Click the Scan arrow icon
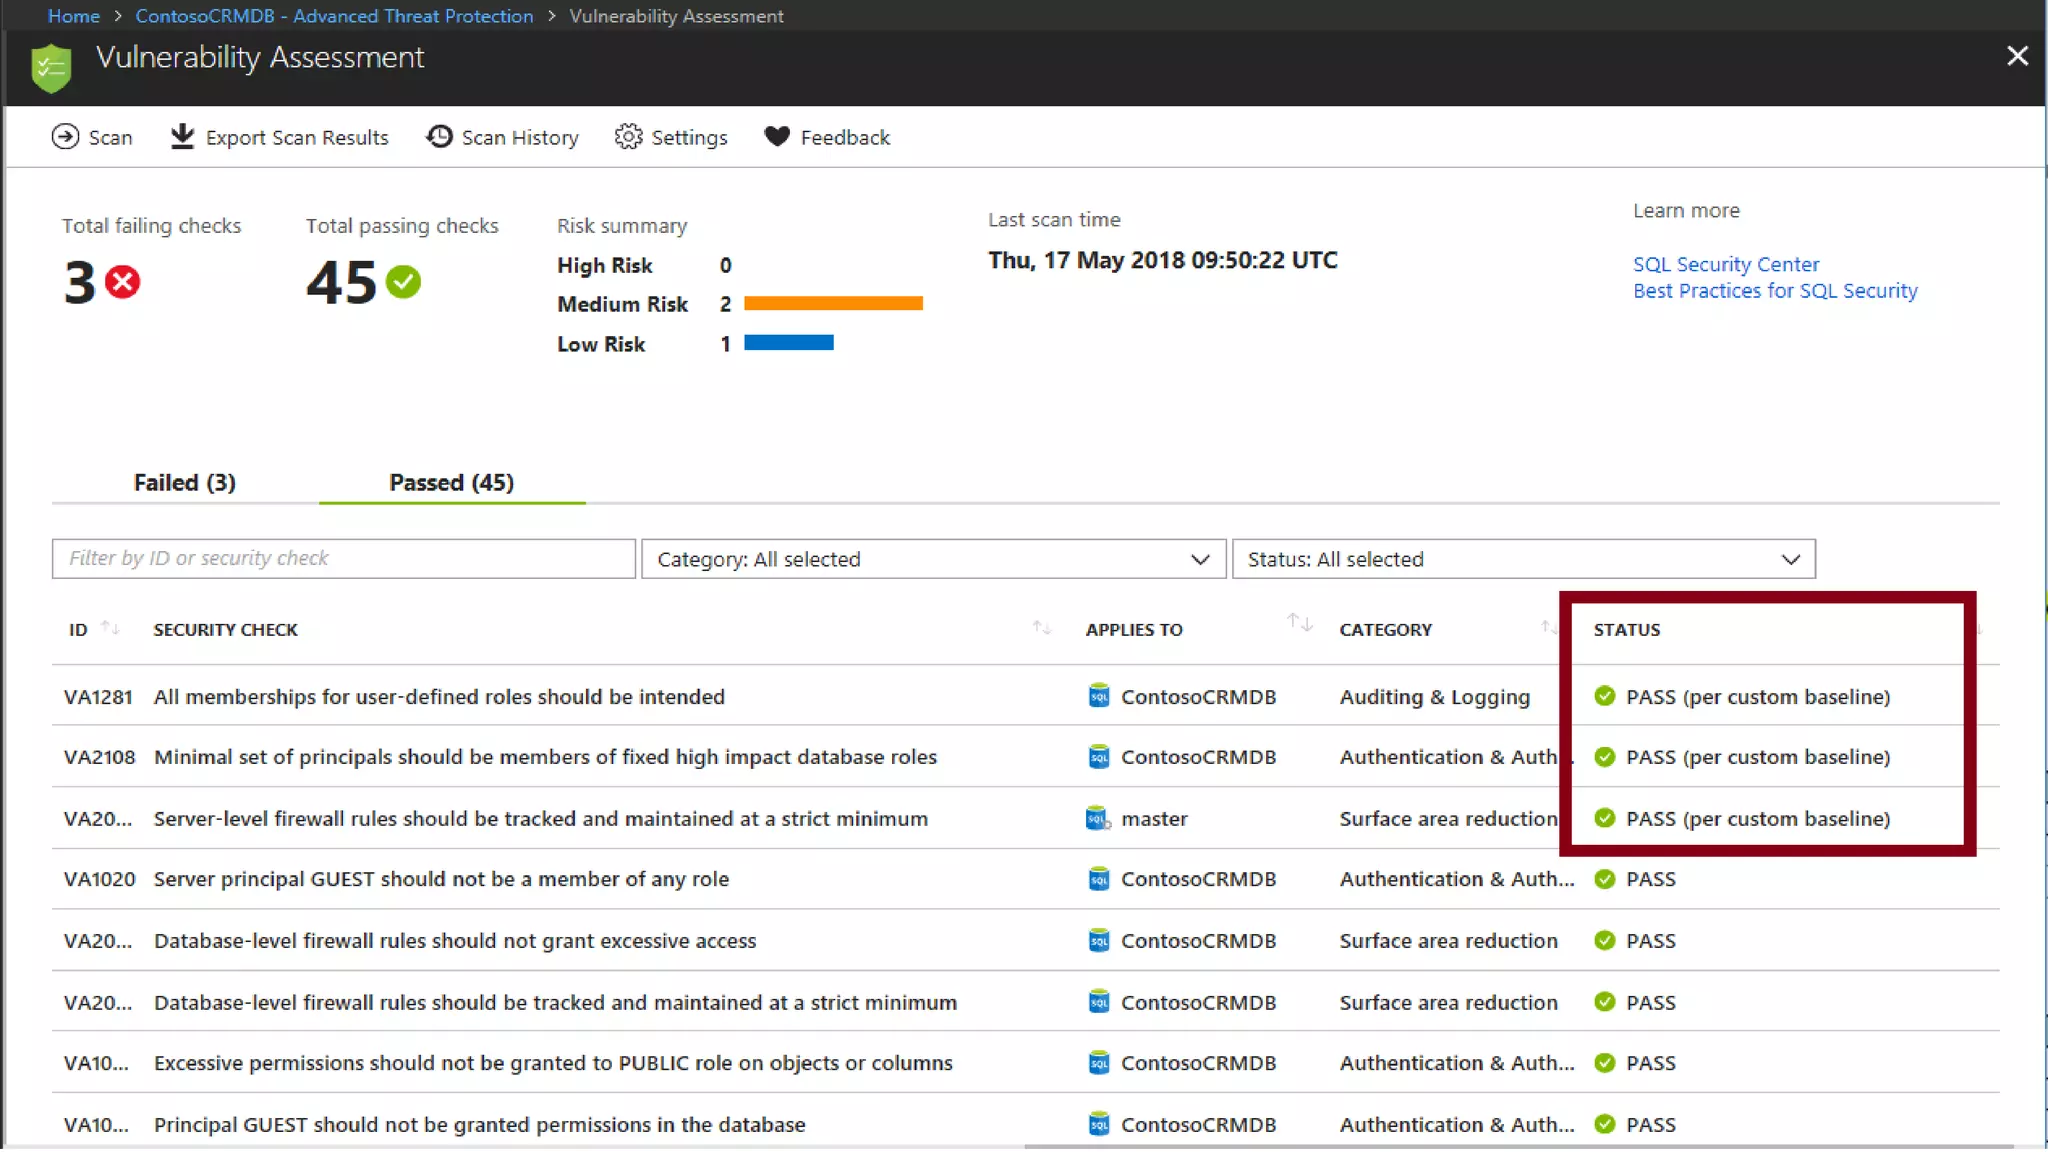Viewport: 2048px width, 1152px height. coord(65,137)
